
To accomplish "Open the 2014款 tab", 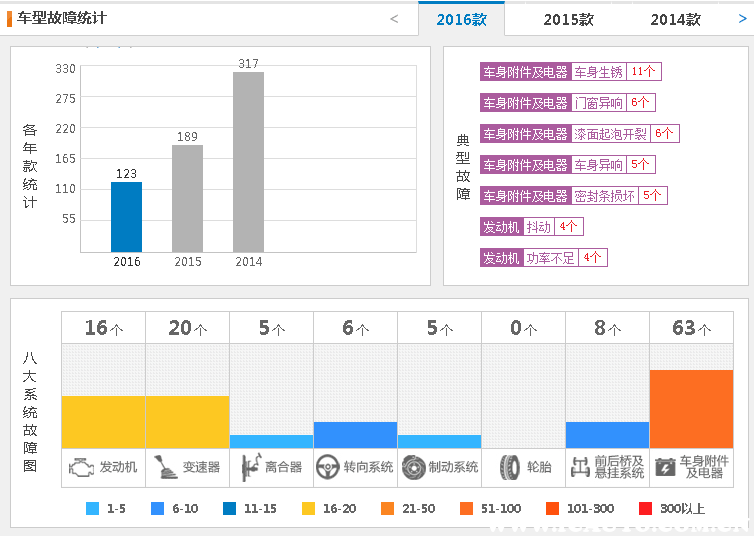I will tap(675, 19).
